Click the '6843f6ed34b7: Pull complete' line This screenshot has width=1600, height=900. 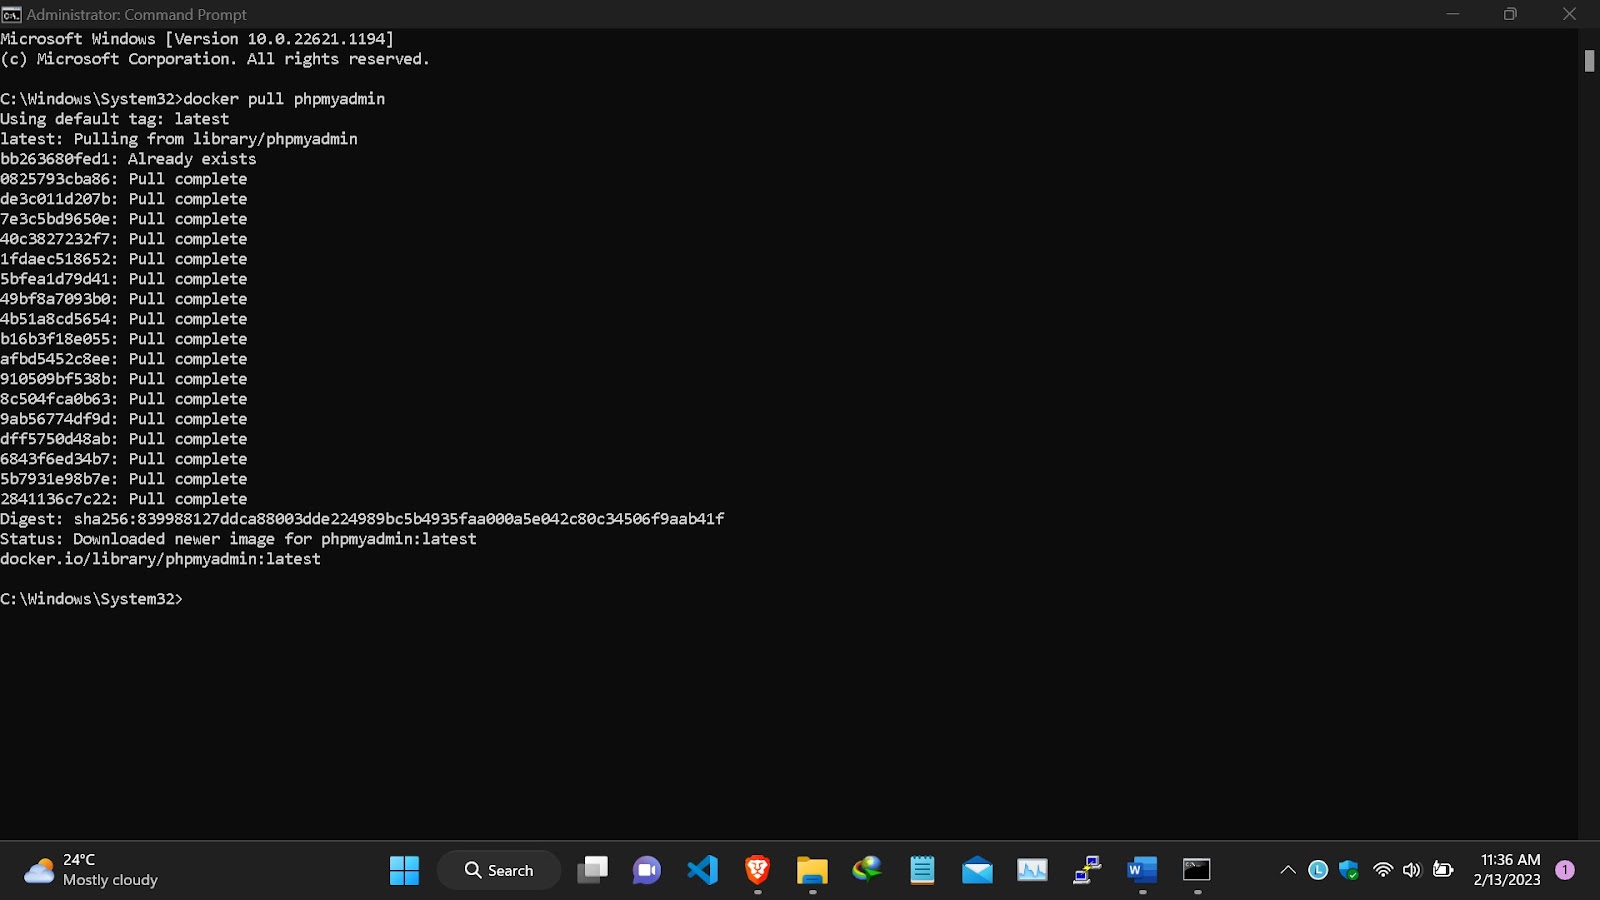pos(124,459)
